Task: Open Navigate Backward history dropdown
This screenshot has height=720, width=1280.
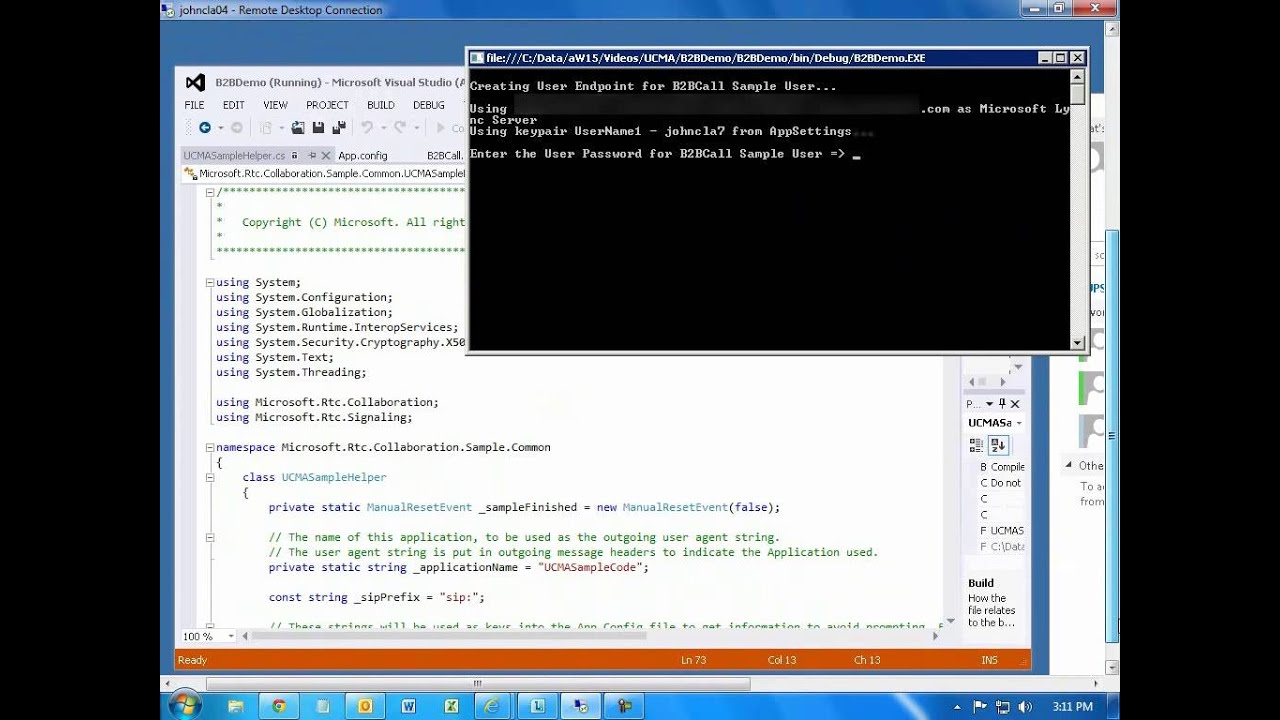Action: (x=219, y=128)
